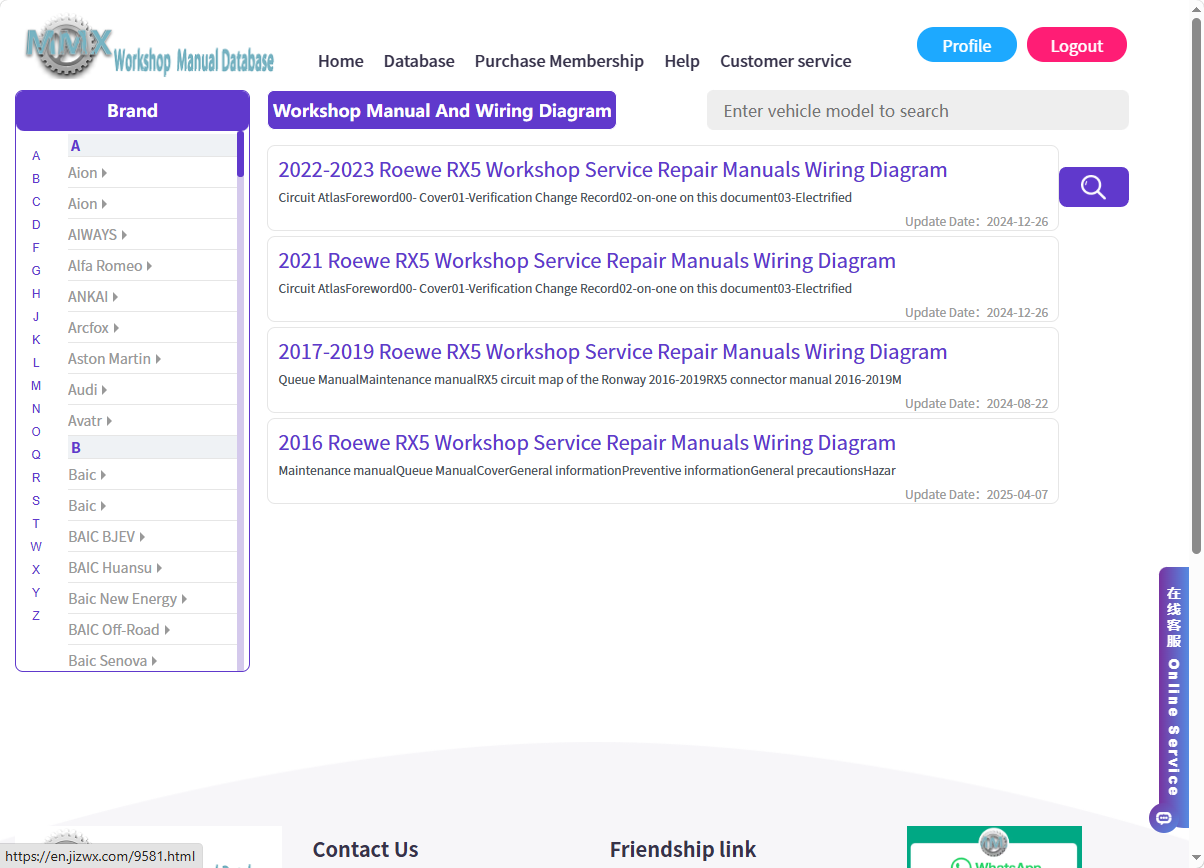Expand the AIWAYS brand
The image size is (1204, 868).
[97, 235]
